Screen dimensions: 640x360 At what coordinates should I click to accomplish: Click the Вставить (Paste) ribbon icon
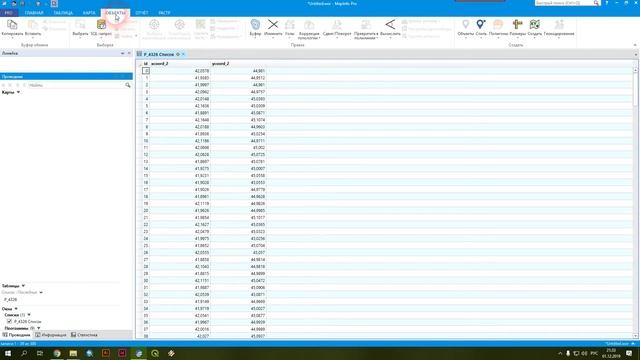[33, 24]
